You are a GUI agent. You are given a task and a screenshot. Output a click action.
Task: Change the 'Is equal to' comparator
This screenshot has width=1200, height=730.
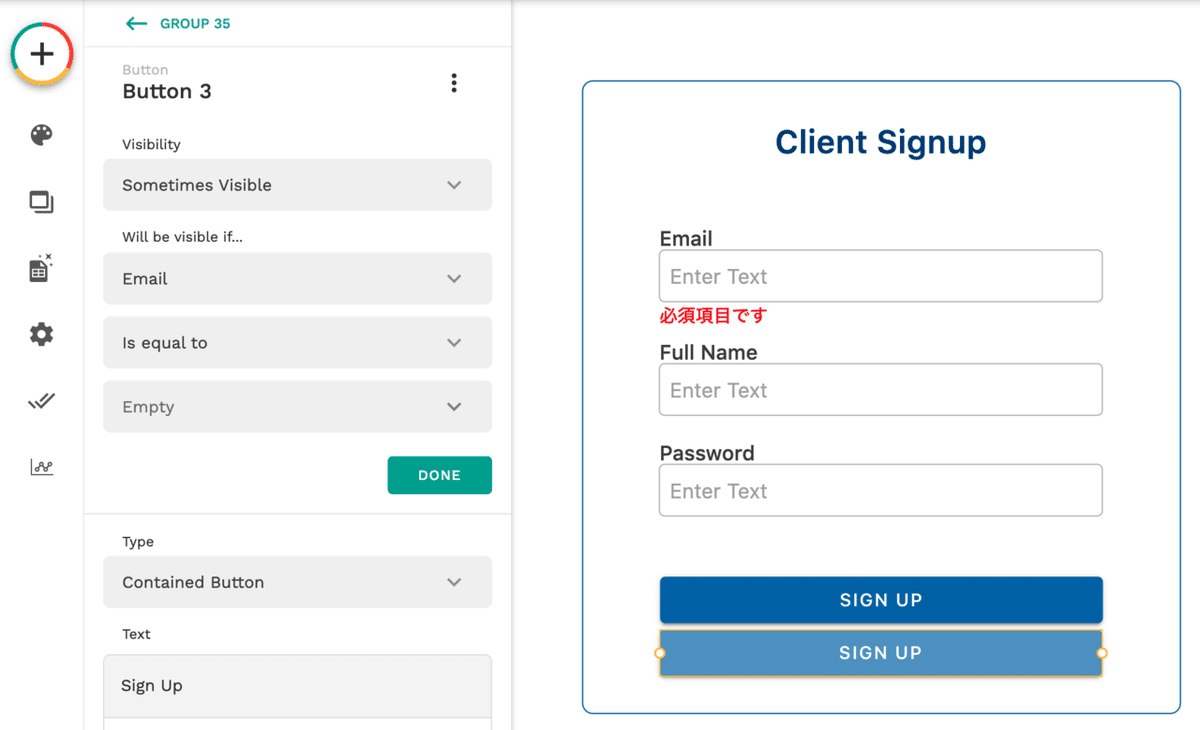coord(297,343)
